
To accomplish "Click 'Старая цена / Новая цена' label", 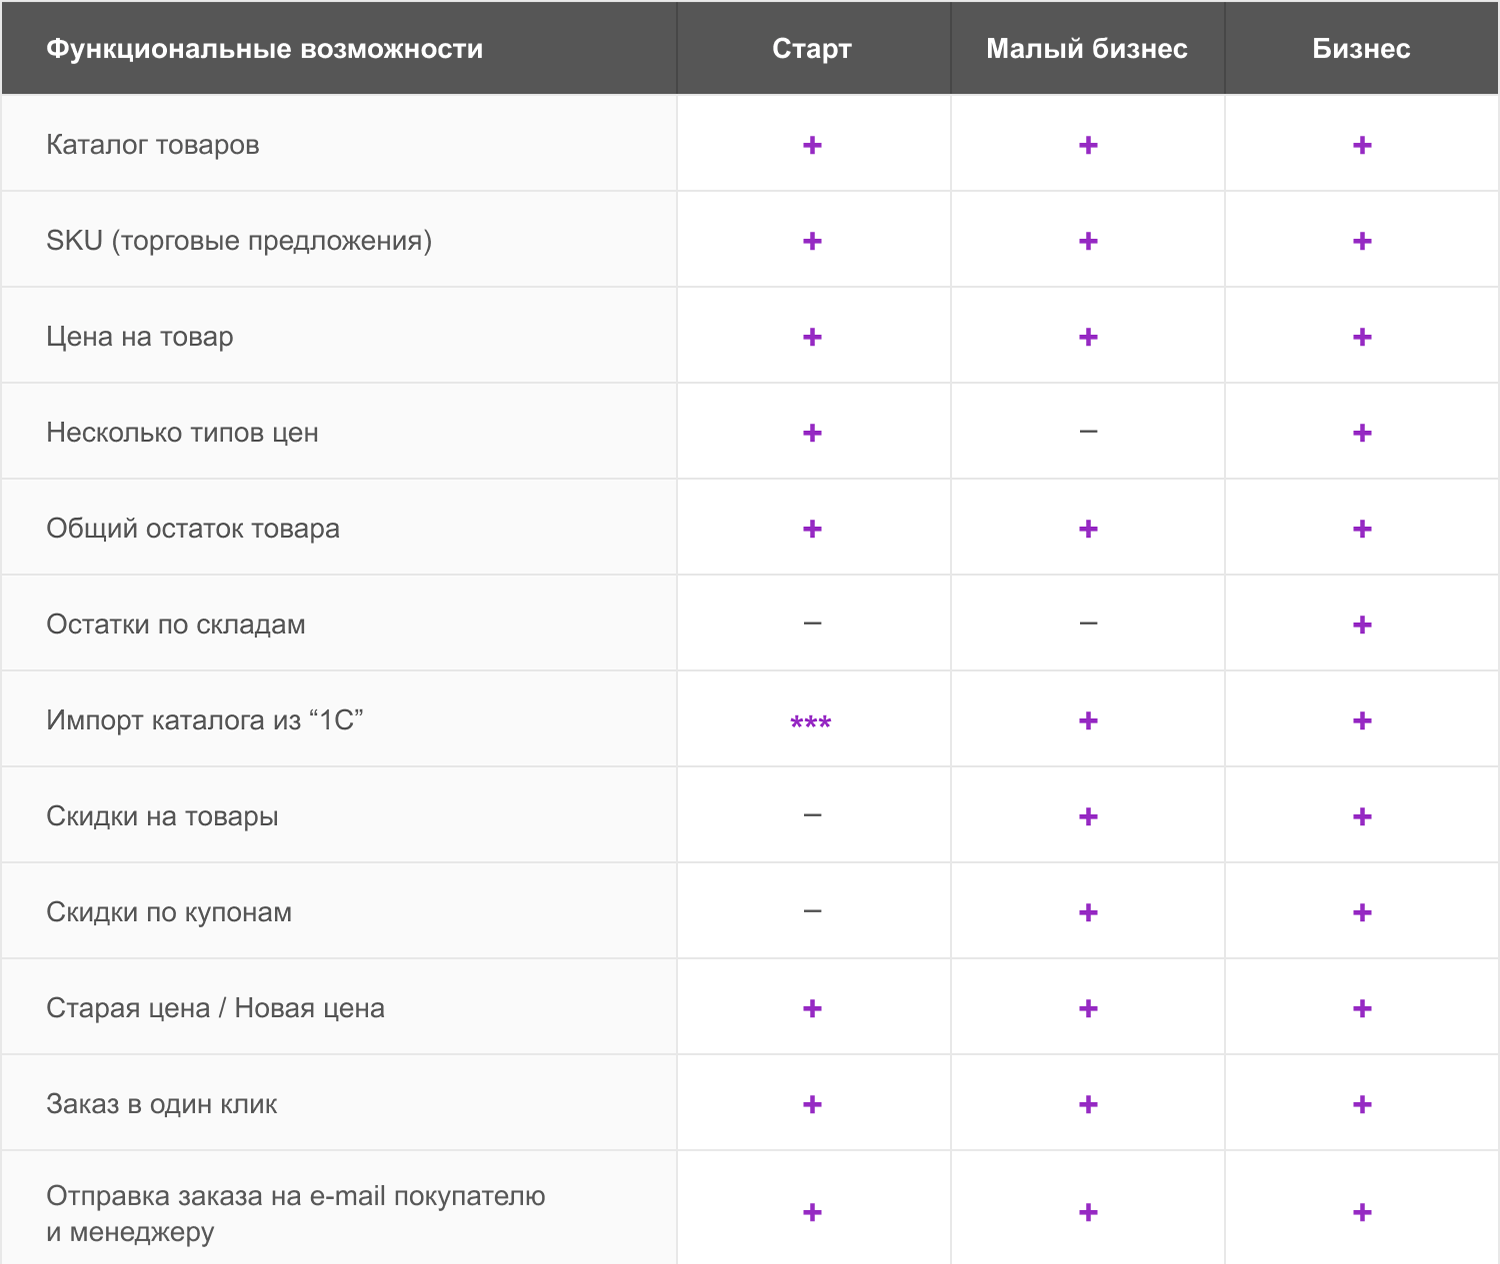I will pyautogui.click(x=215, y=1008).
